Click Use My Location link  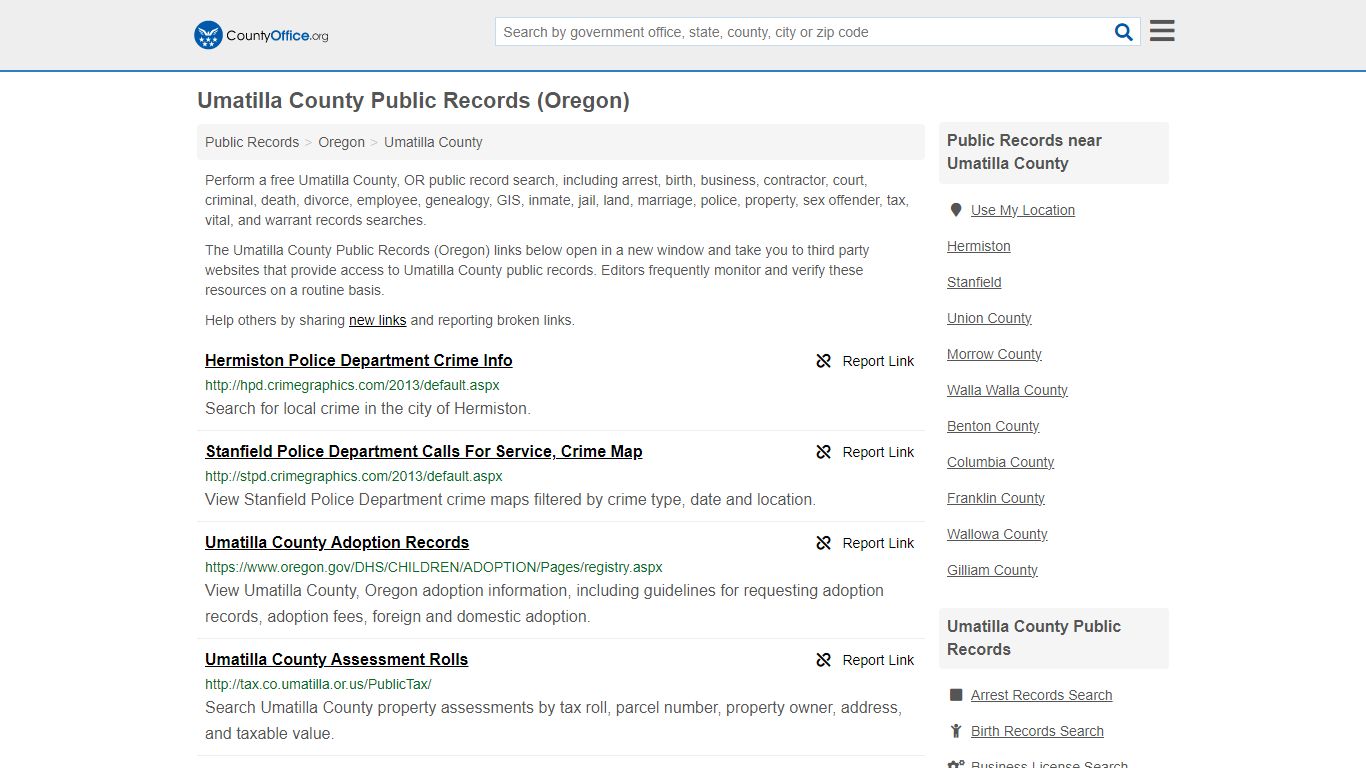click(1023, 210)
